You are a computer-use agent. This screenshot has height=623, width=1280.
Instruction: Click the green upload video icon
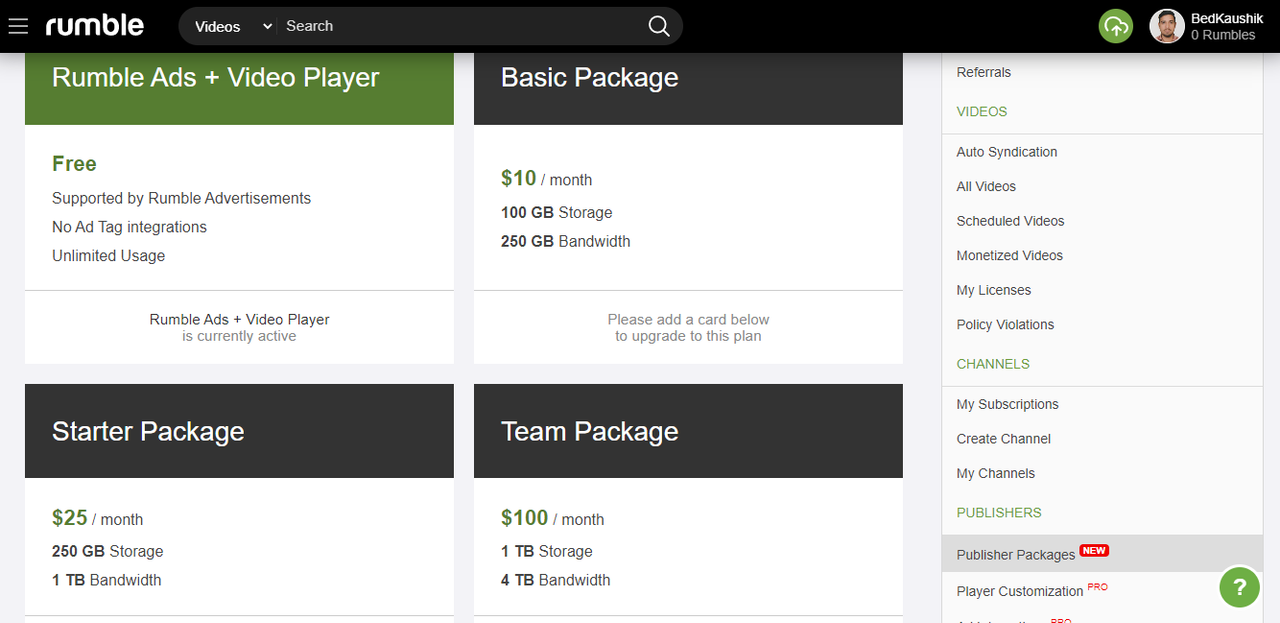coord(1116,26)
